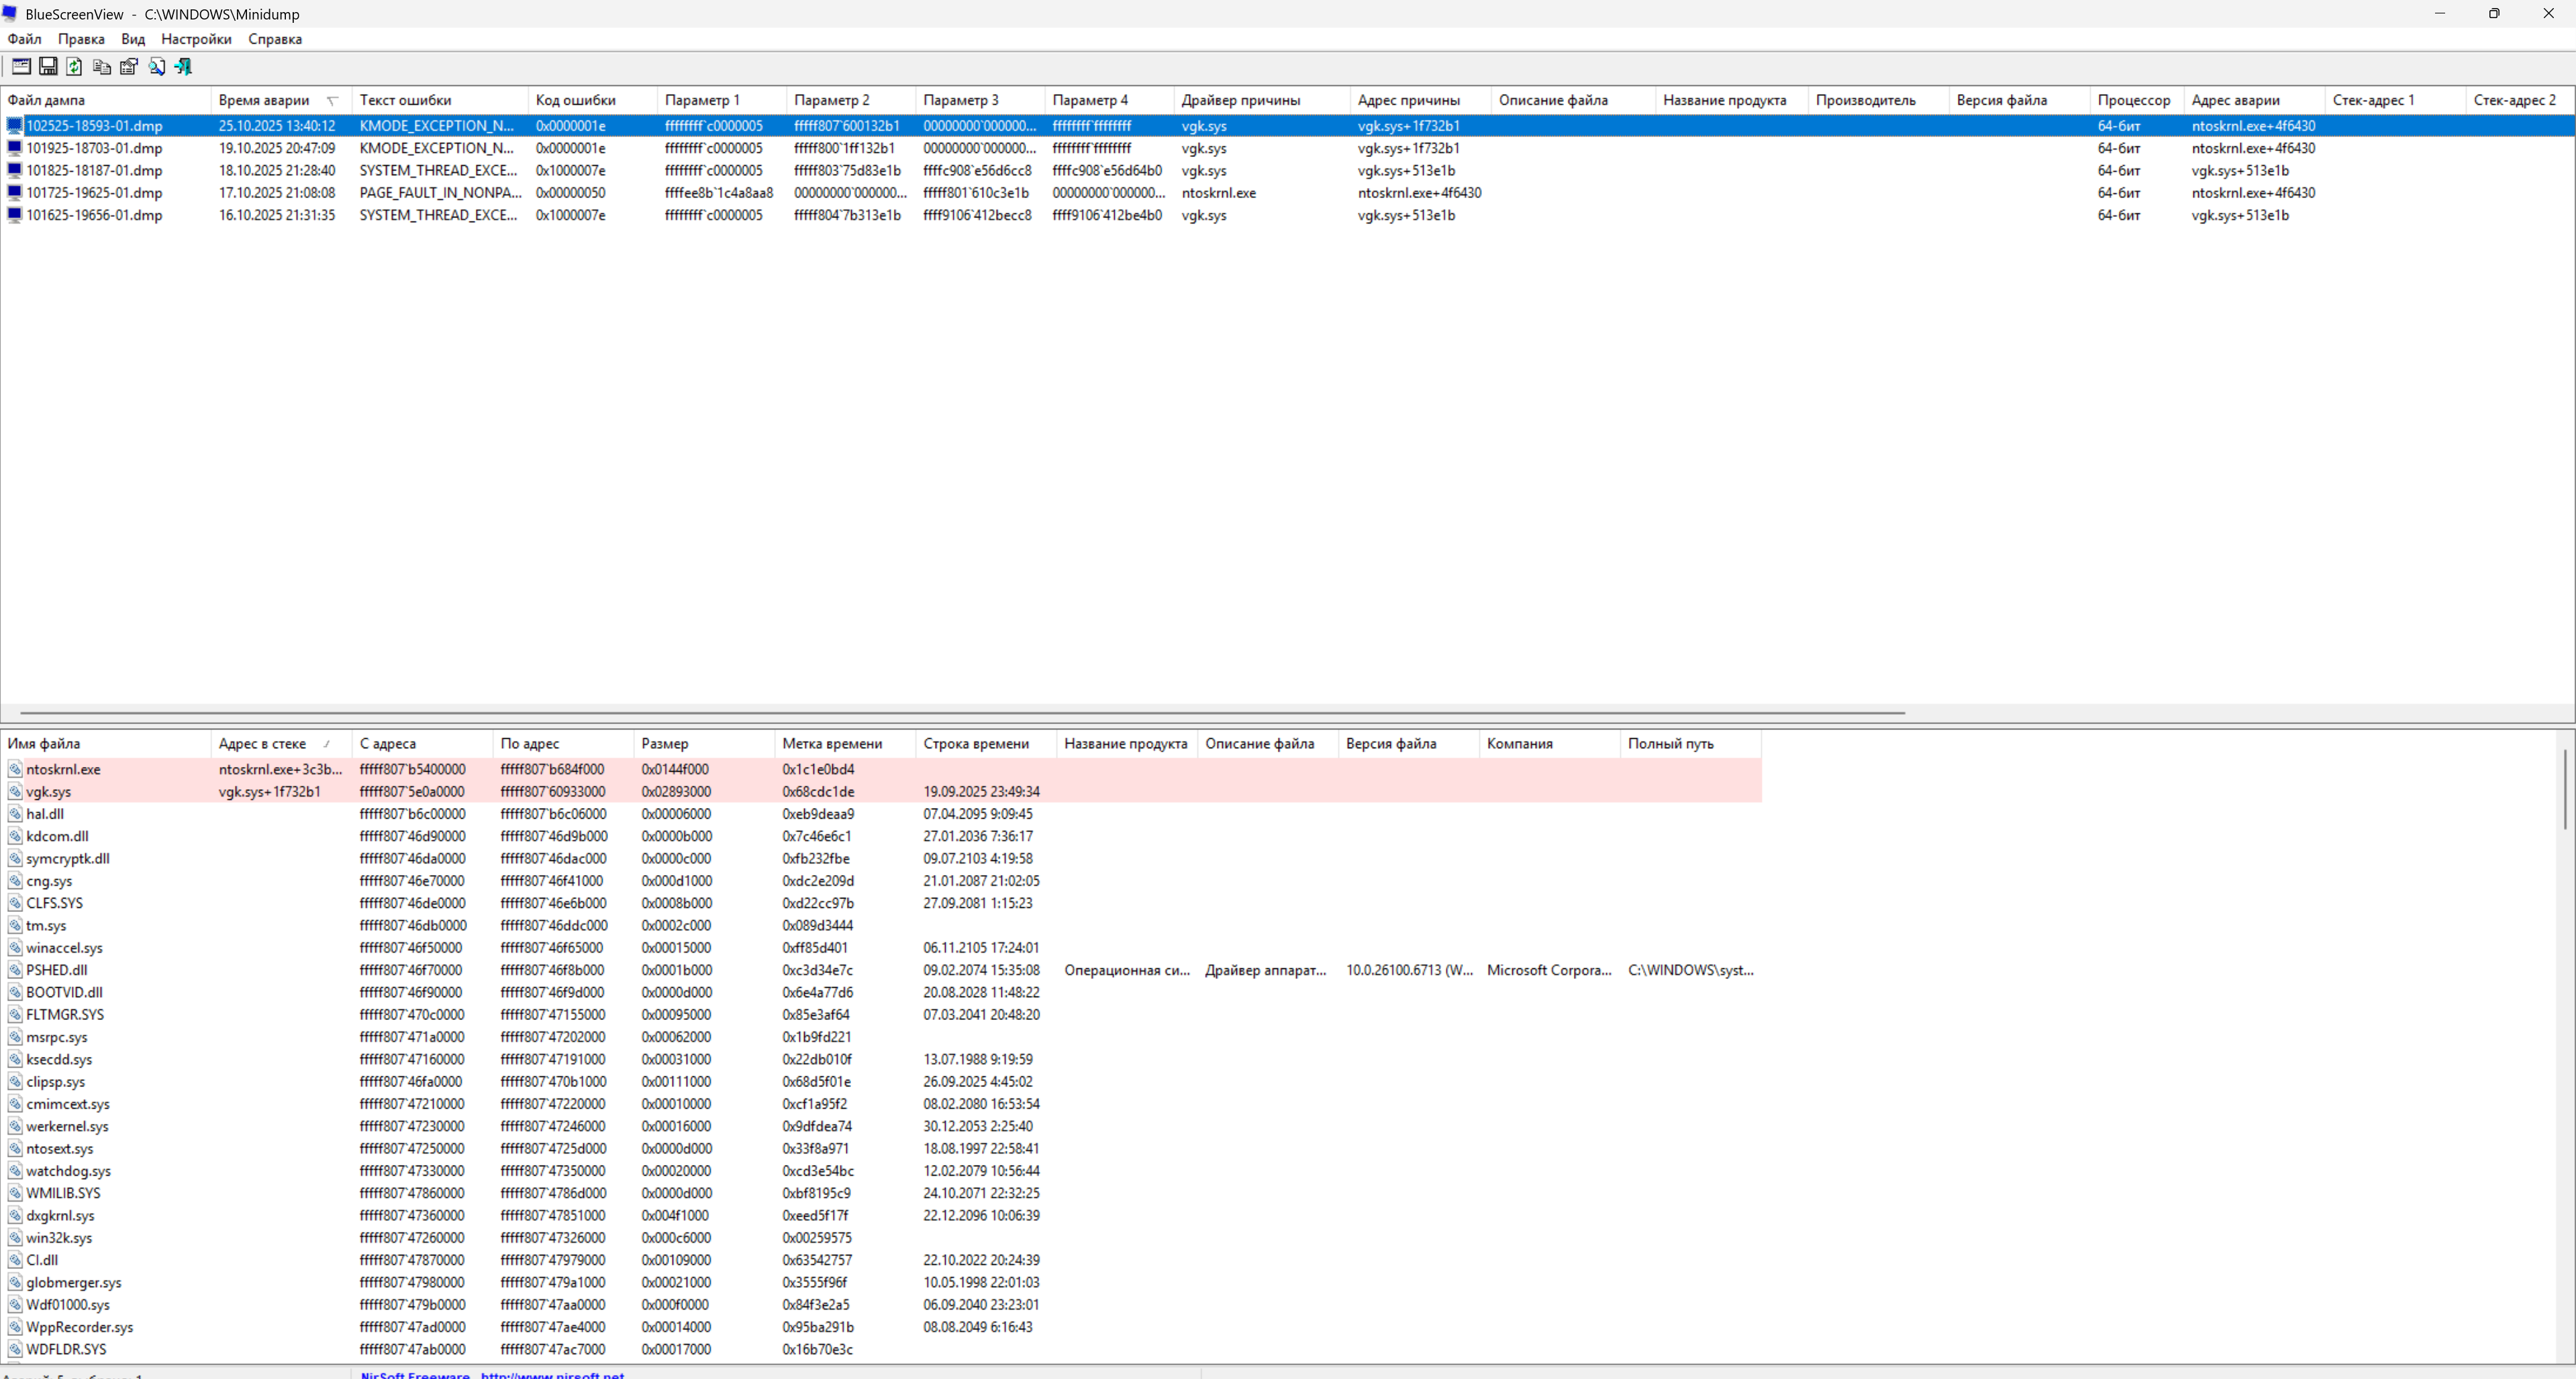Open the Вид menu

click(133, 39)
